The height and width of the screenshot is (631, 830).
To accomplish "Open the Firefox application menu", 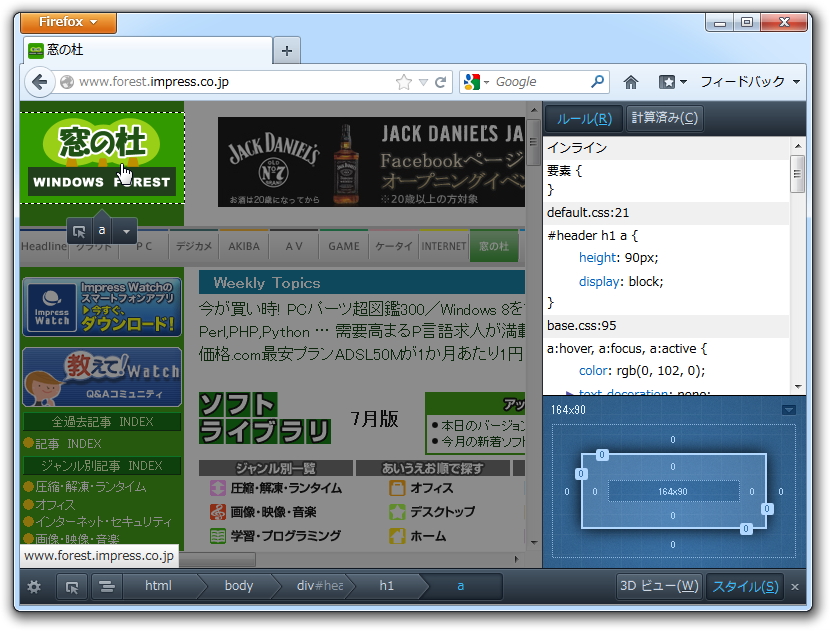I will (68, 22).
